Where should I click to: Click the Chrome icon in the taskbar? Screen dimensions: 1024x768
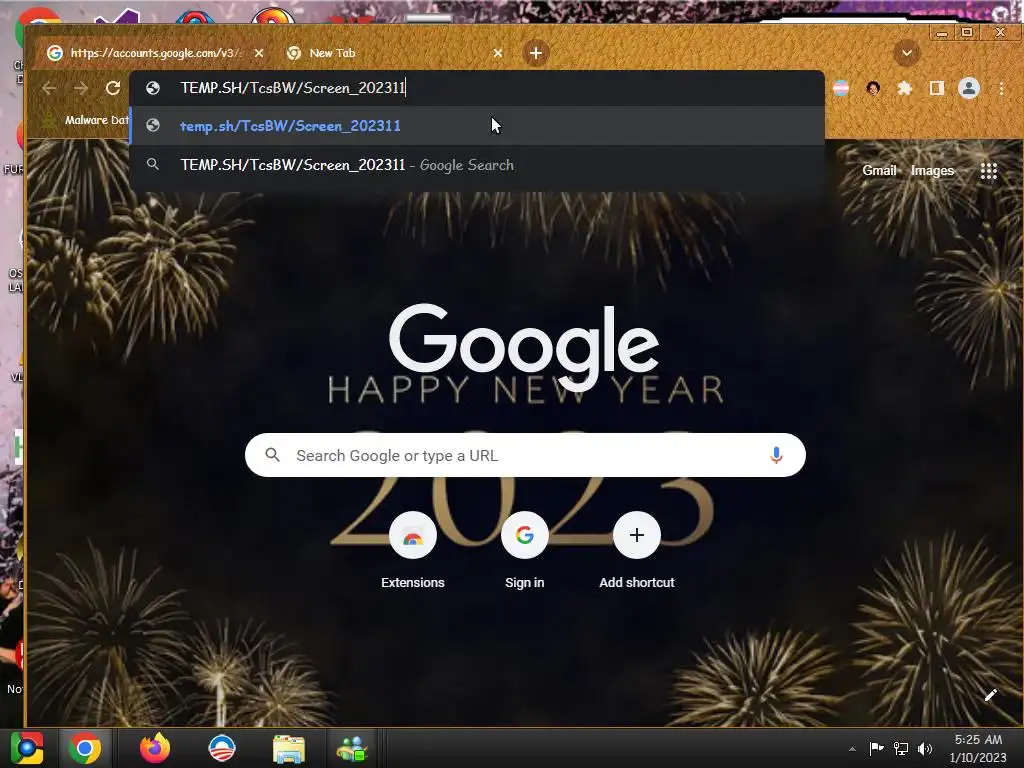tap(85, 748)
